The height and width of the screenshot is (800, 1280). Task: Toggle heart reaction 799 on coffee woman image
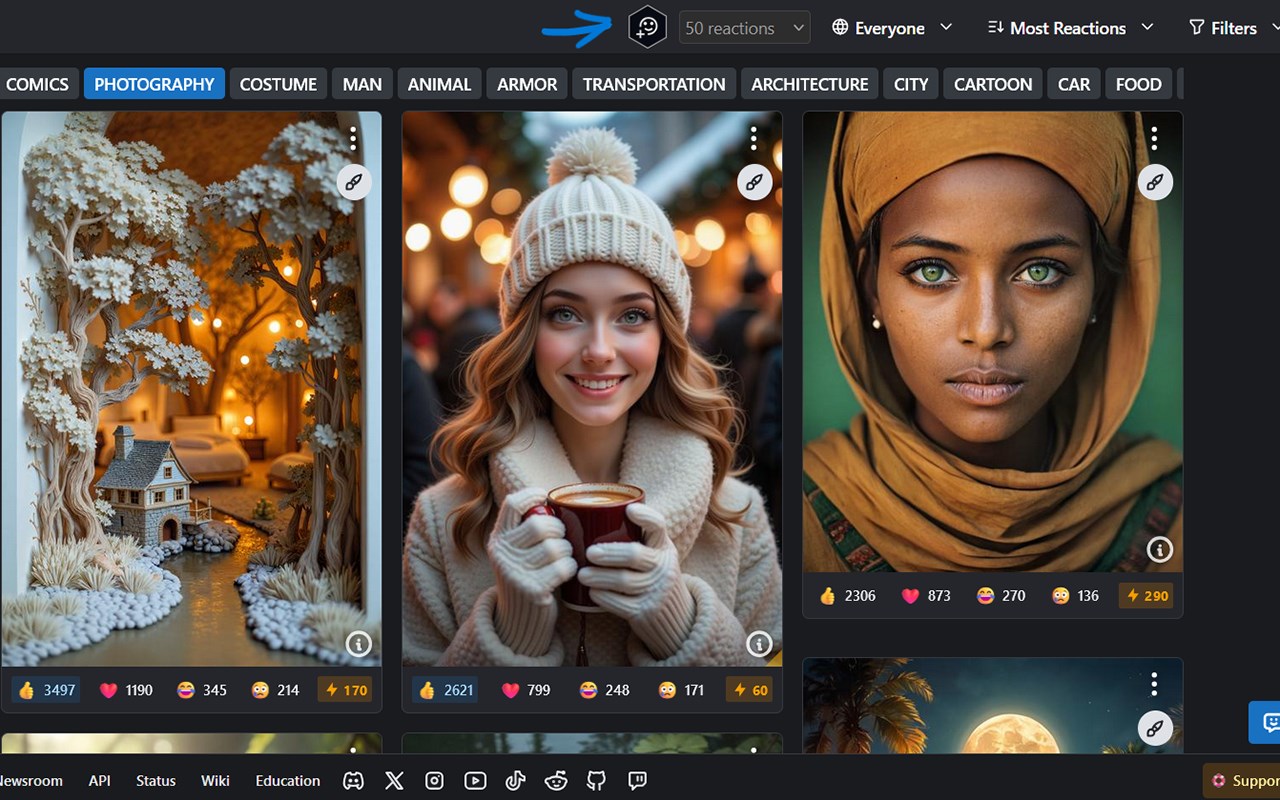click(525, 690)
